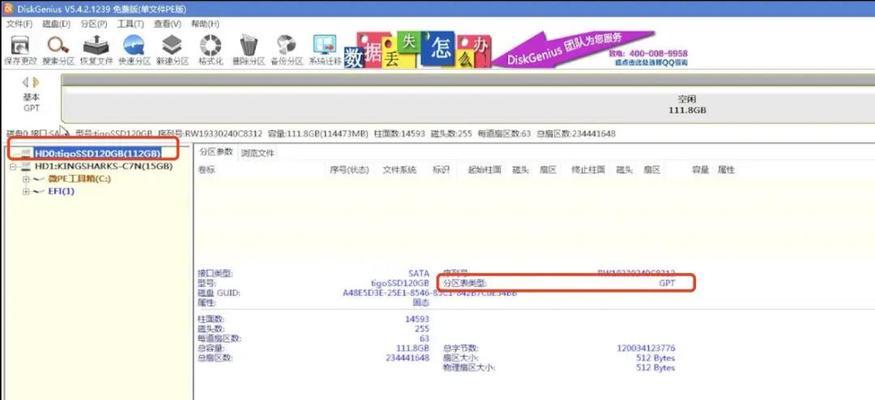Click total sectors value 234441648 in details
The image size is (875, 400).
point(407,358)
